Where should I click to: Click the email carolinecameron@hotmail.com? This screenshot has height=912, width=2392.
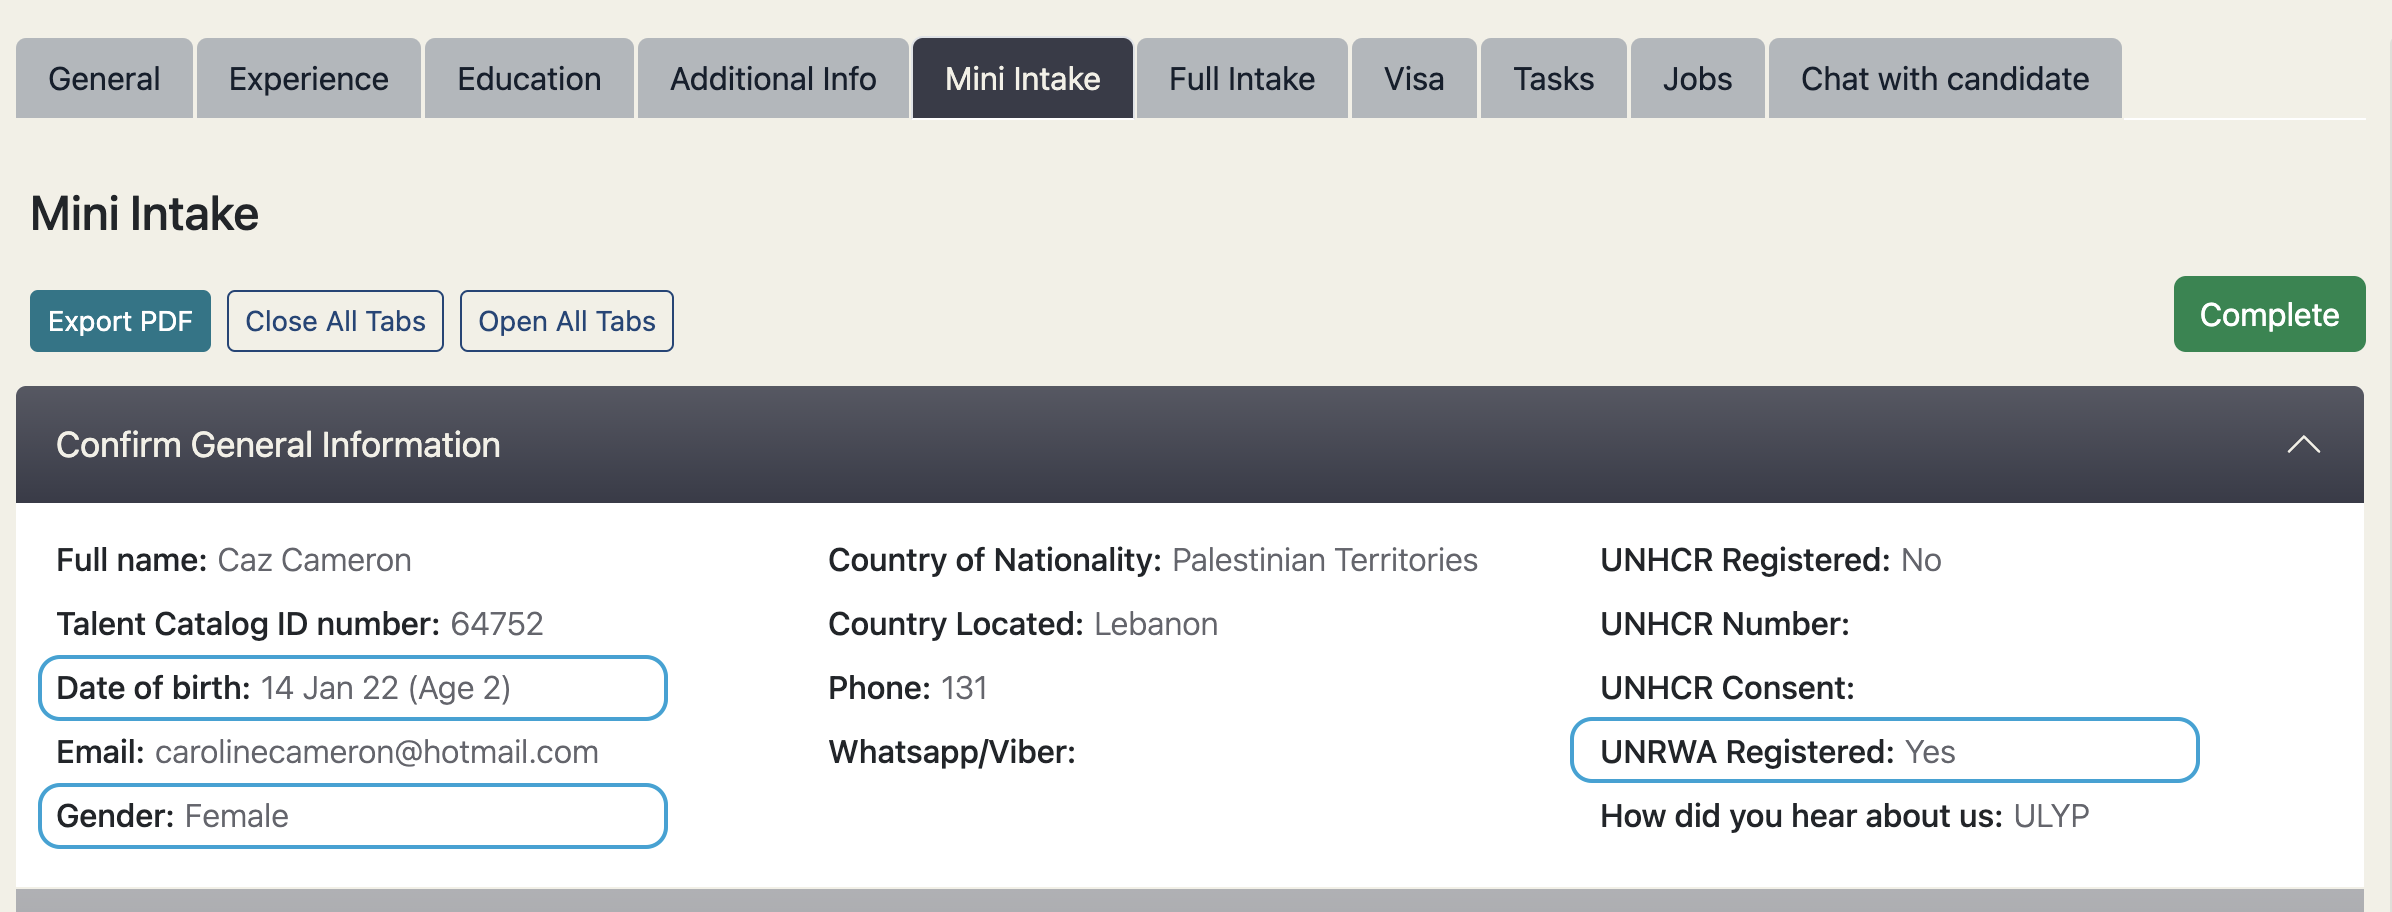click(376, 752)
